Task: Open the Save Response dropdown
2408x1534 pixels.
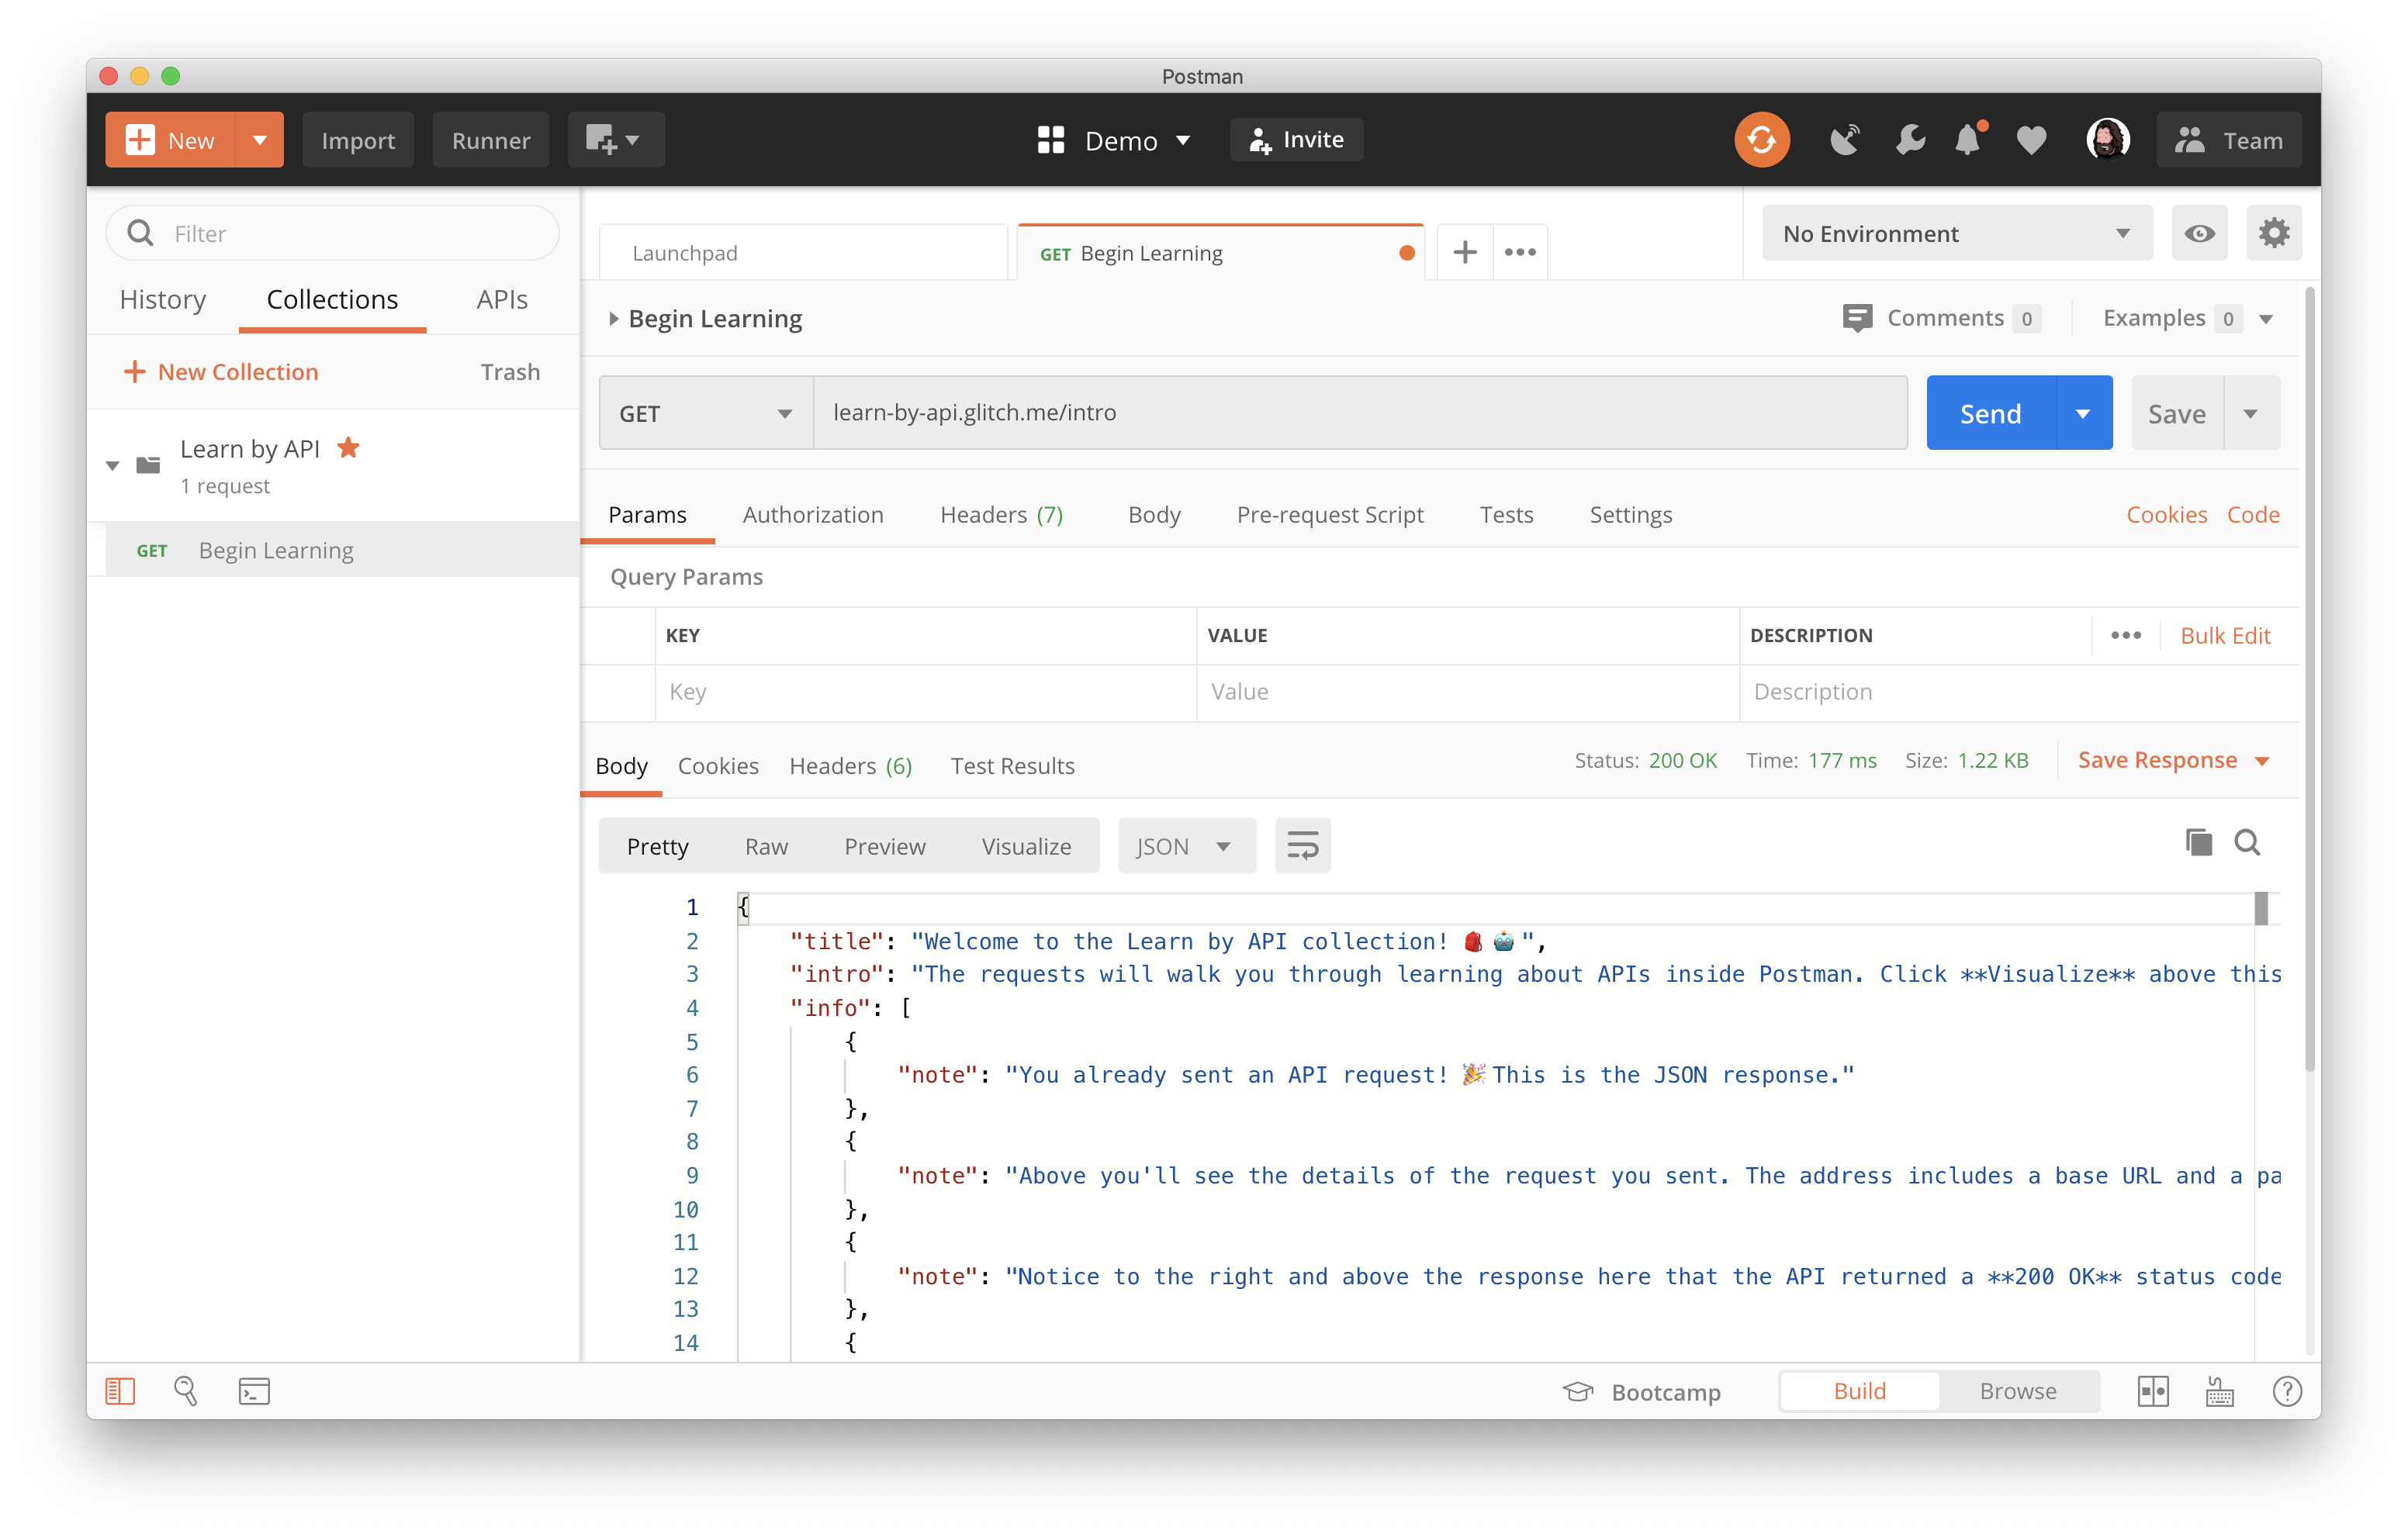Action: coord(2174,760)
